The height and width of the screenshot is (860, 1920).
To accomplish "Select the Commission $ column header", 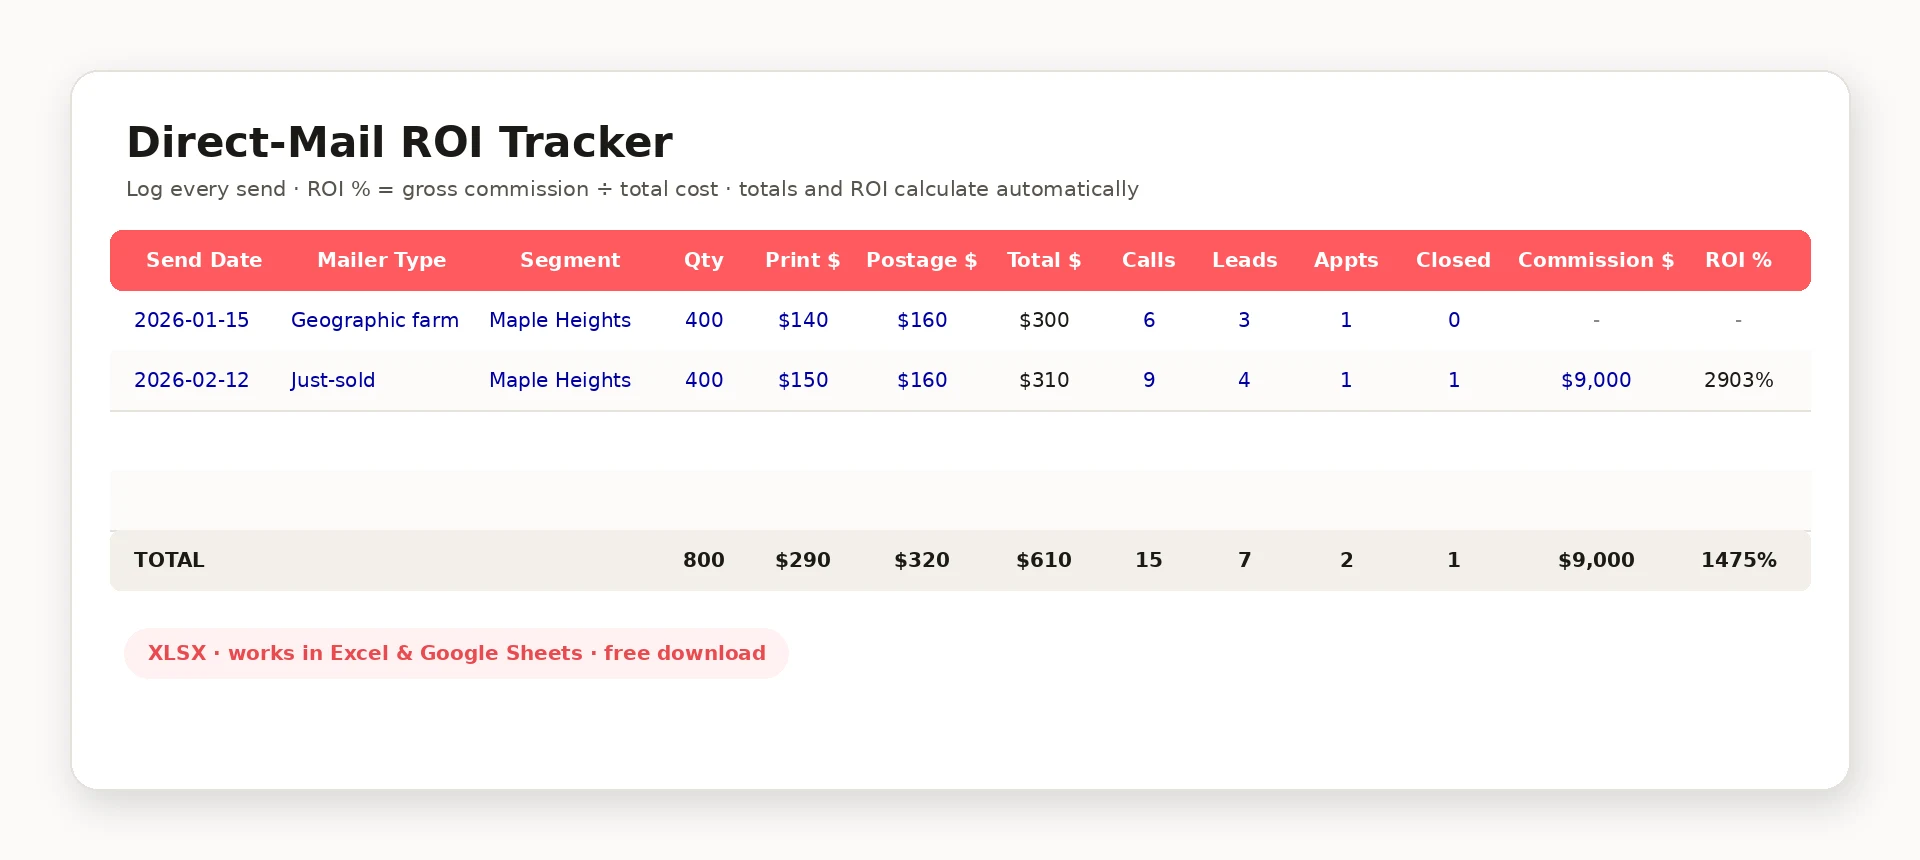I will point(1596,260).
